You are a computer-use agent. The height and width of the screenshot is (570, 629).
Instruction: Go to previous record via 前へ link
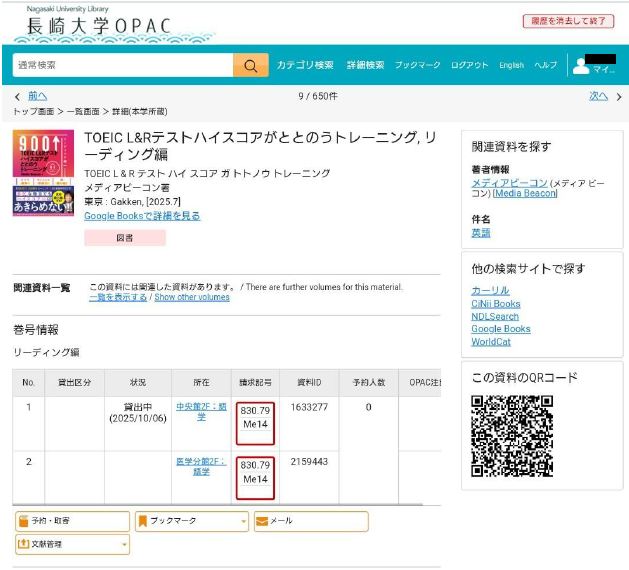coord(37,96)
